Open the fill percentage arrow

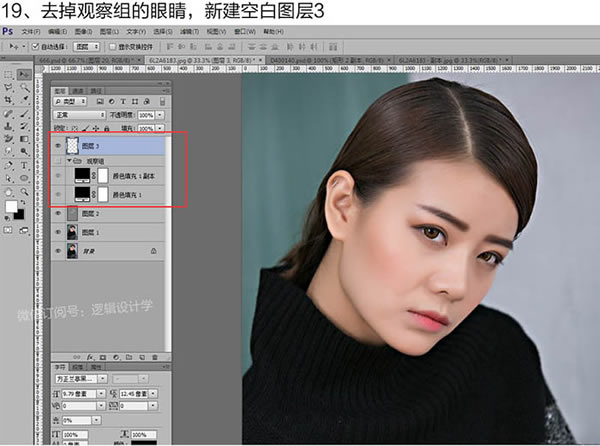(x=160, y=128)
